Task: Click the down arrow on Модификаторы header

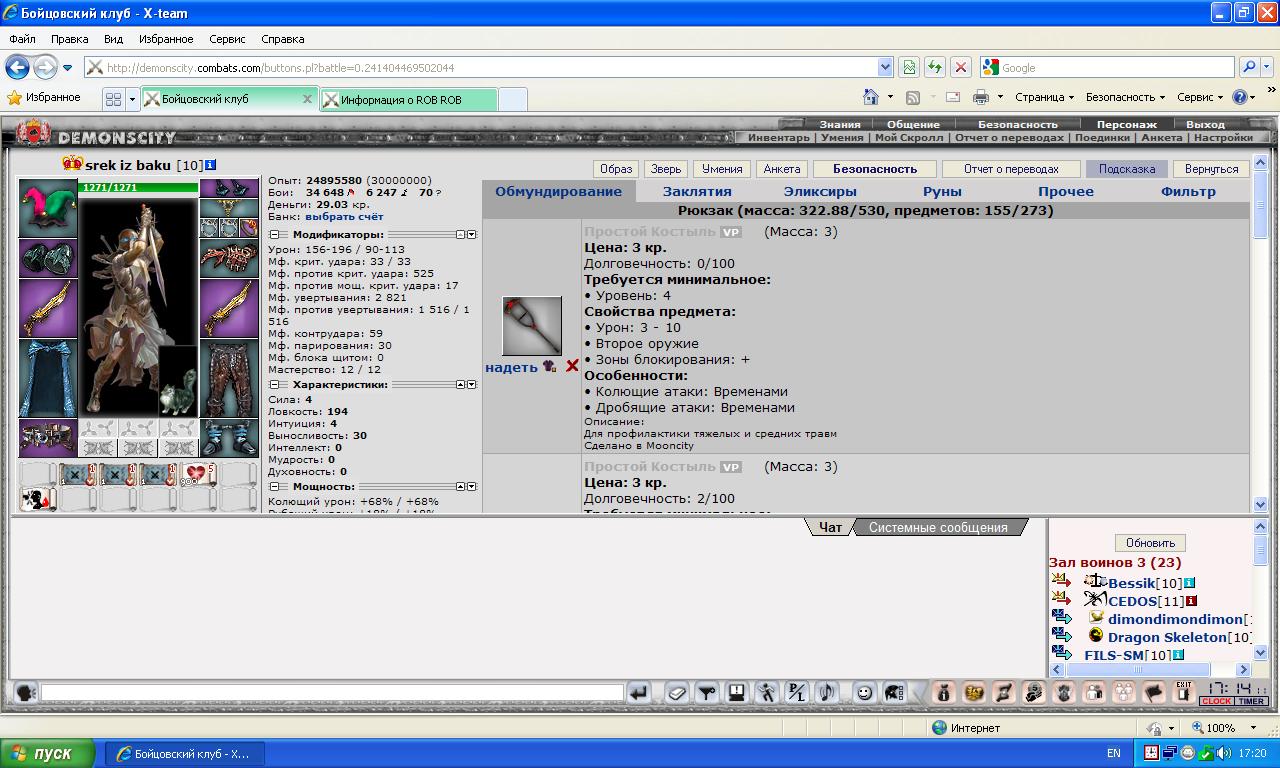Action: (472, 235)
